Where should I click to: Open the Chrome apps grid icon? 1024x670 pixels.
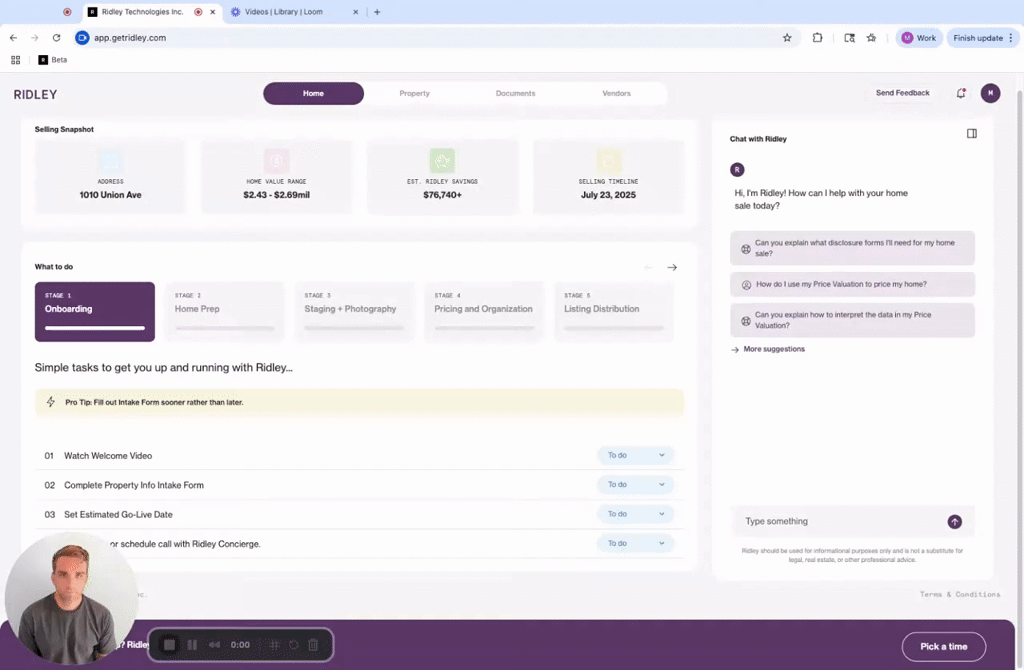16,60
